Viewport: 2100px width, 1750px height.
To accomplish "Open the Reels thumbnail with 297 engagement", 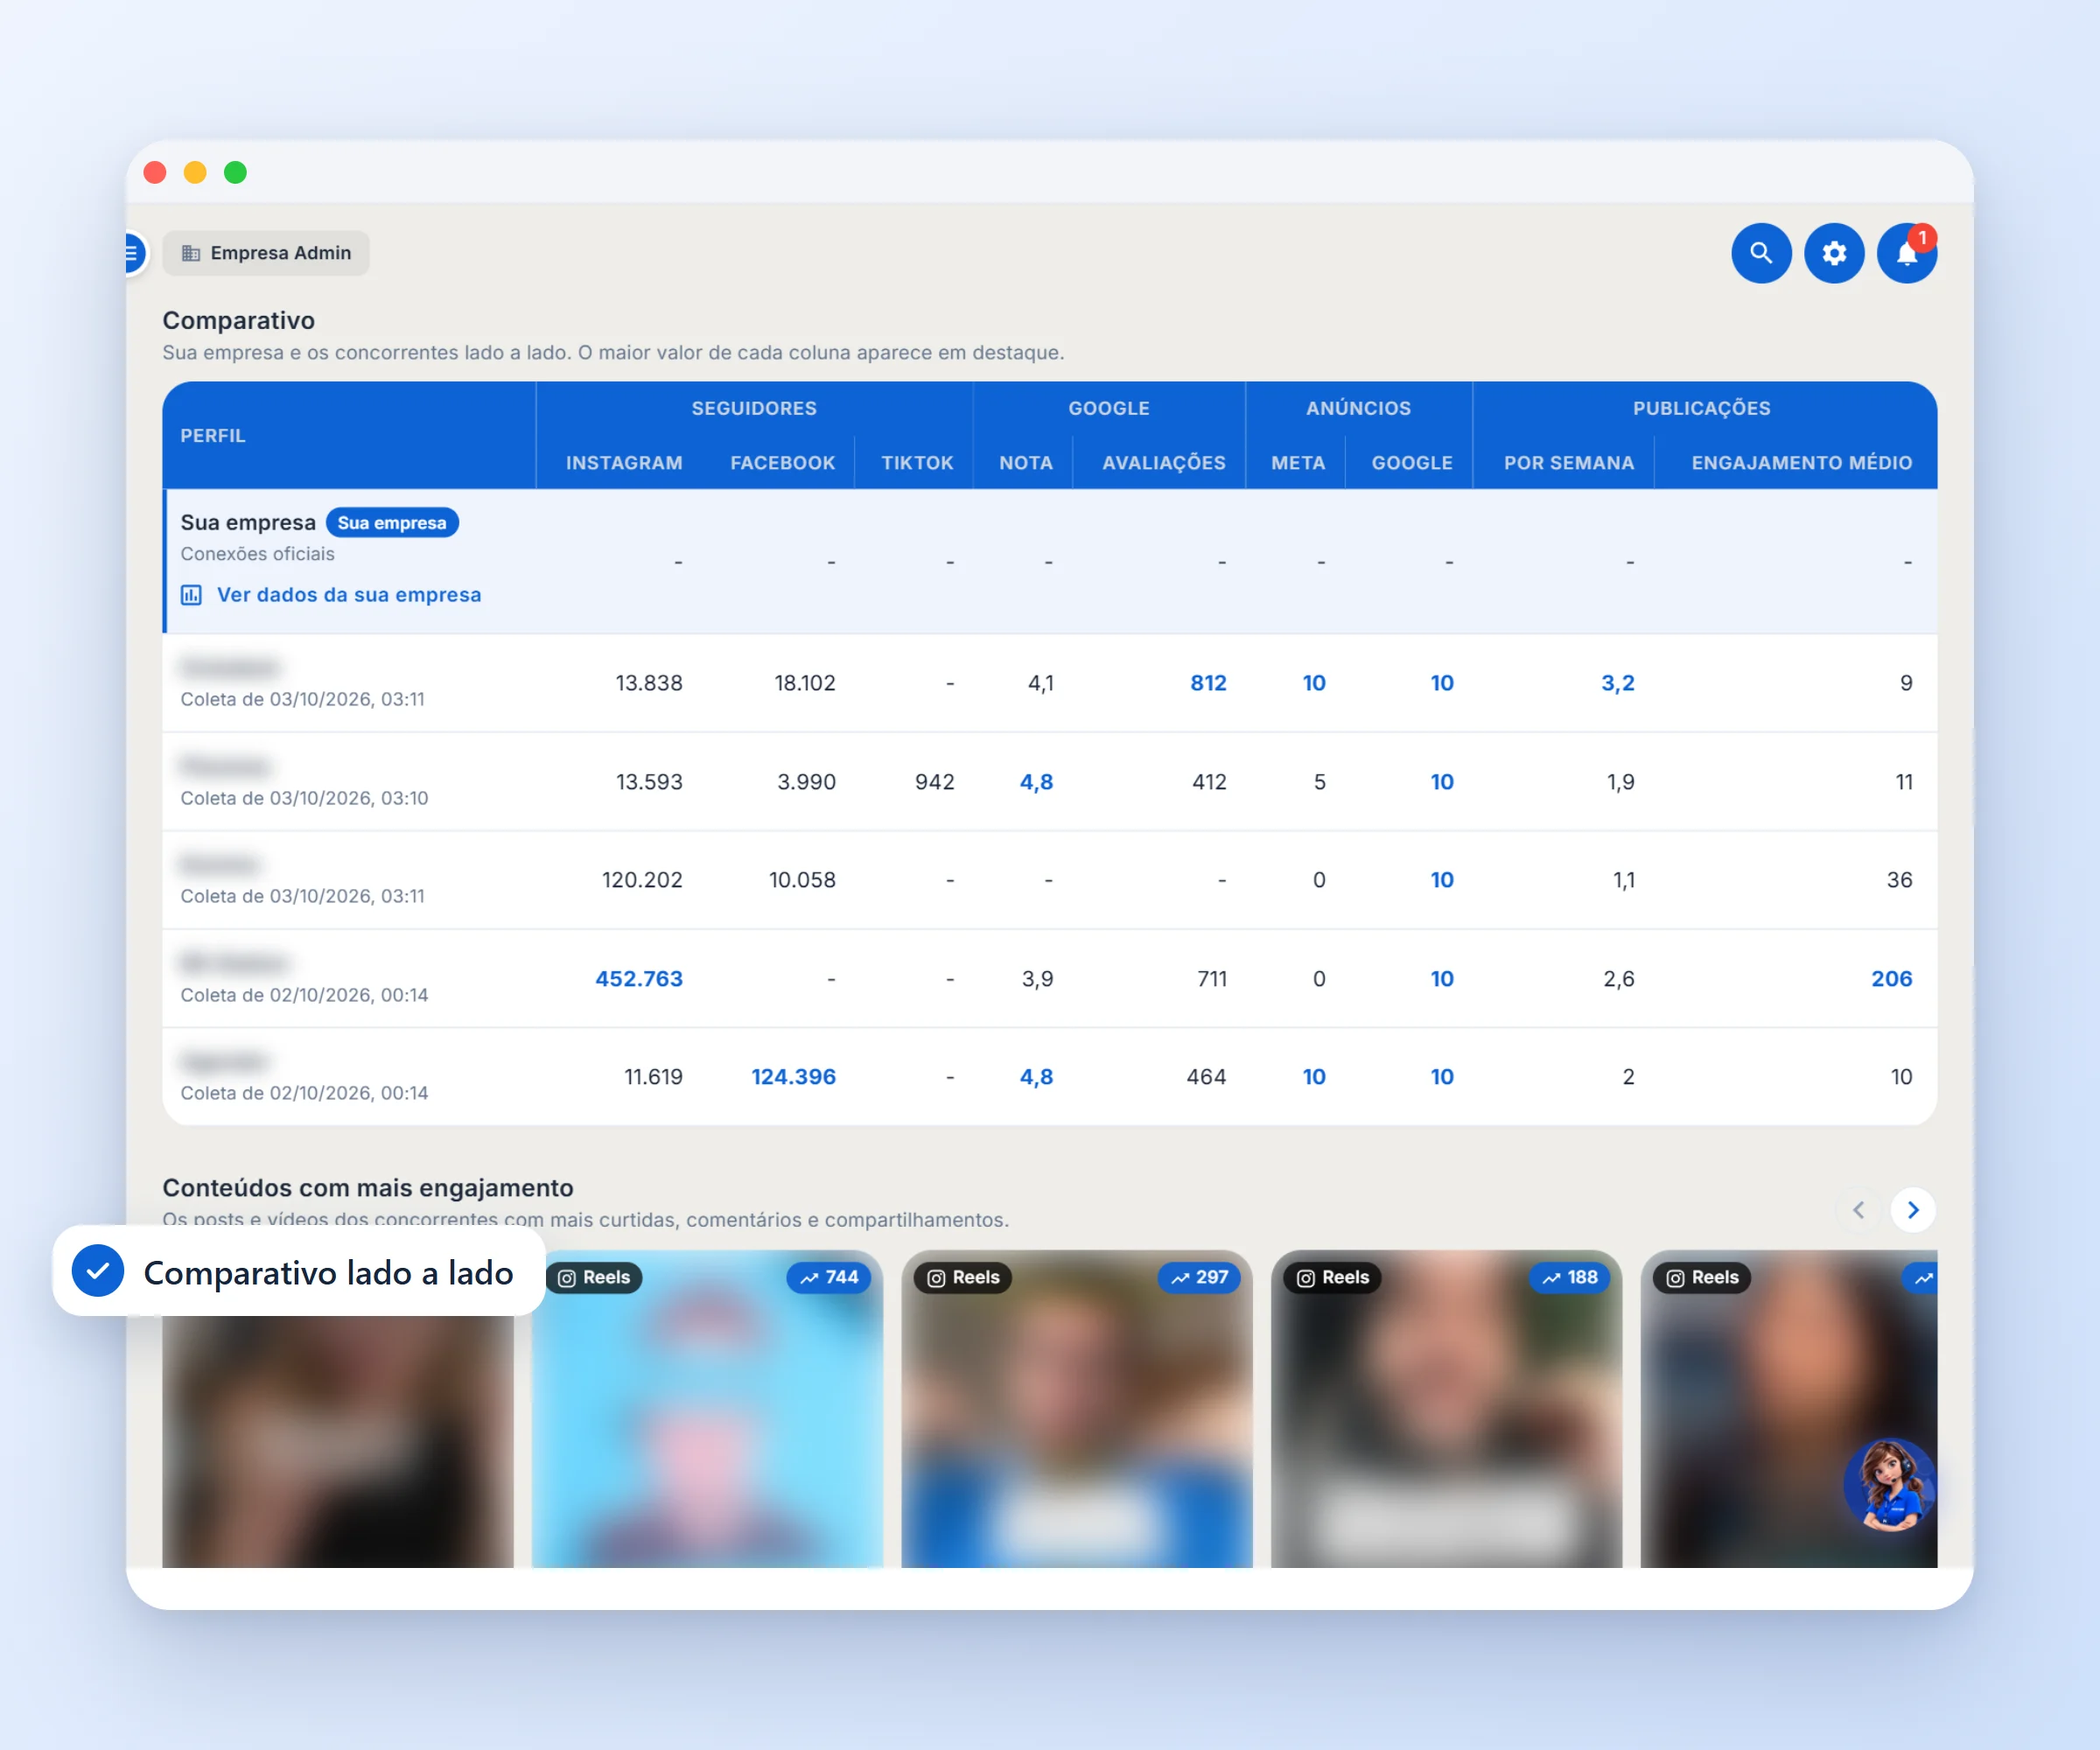I will coord(1077,1409).
